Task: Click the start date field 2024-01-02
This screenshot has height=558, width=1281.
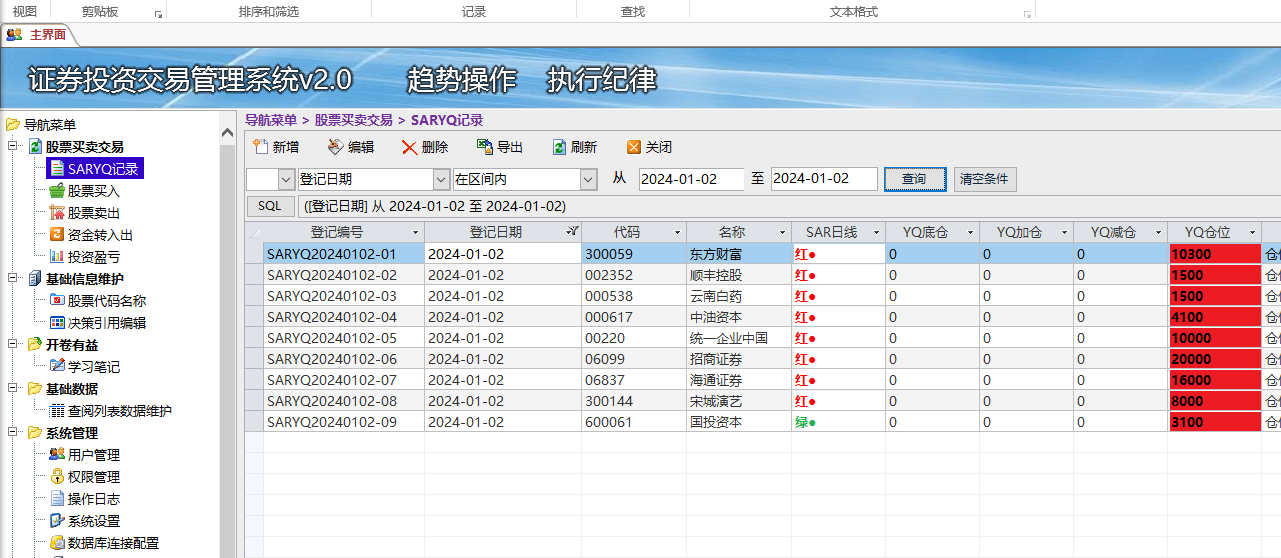Action: (x=692, y=179)
